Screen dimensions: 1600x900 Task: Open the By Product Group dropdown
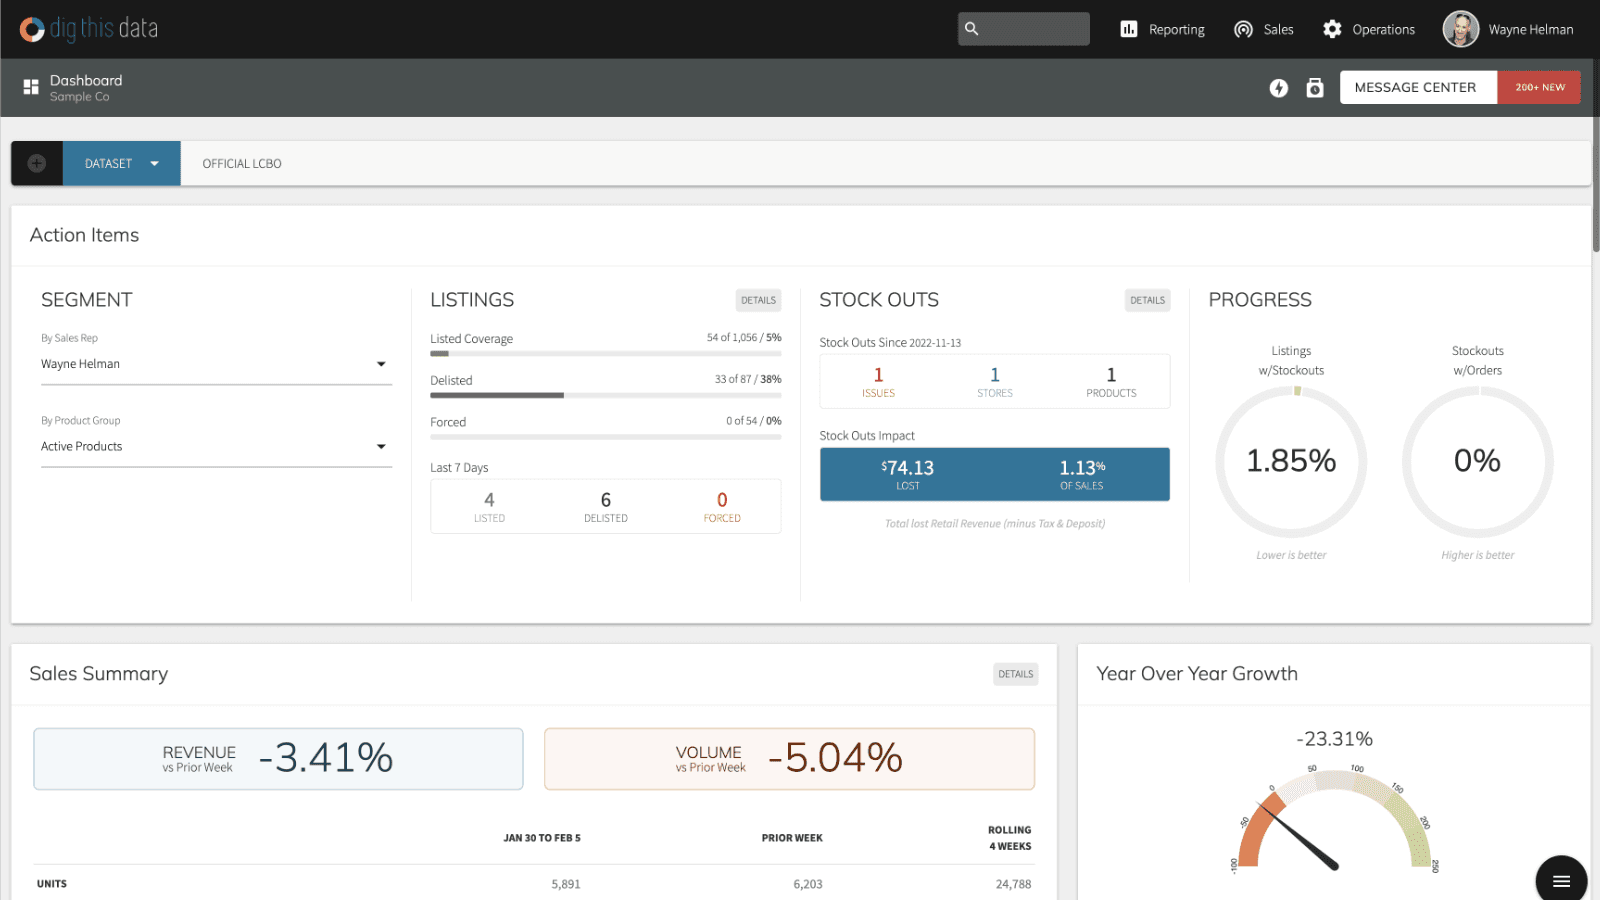215,446
